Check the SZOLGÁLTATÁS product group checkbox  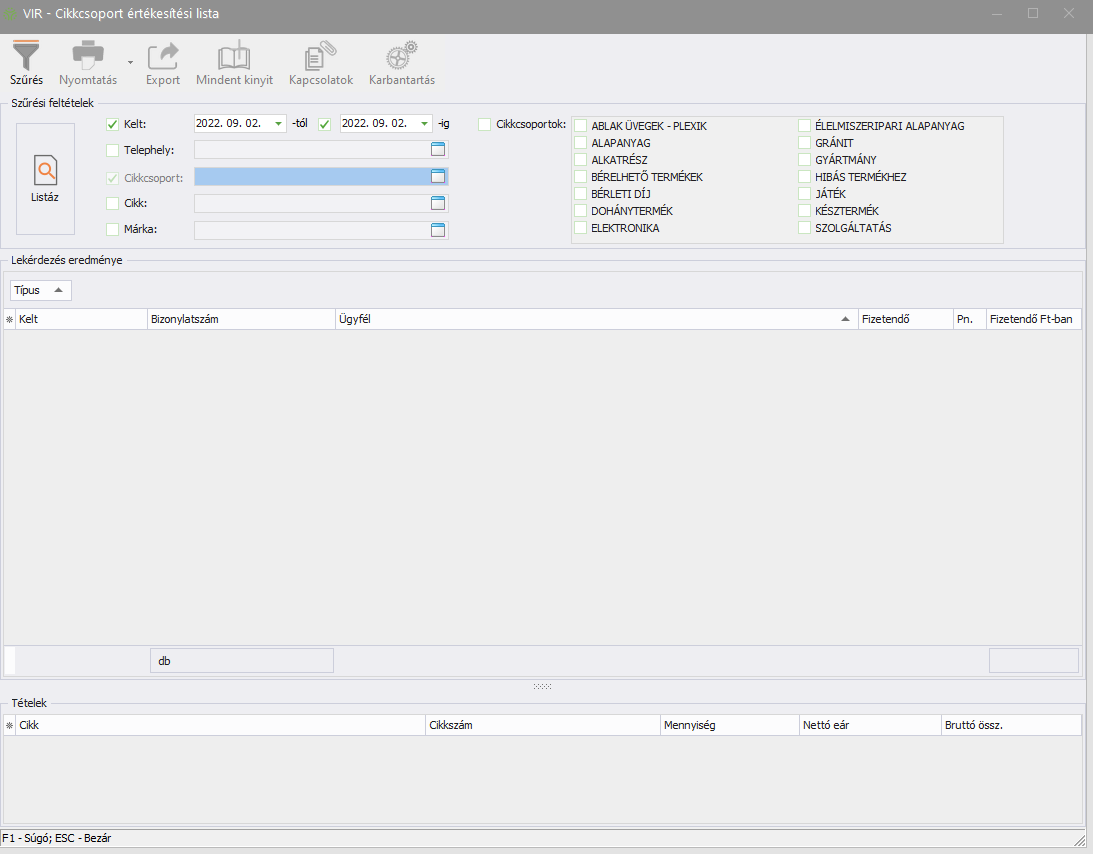[x=805, y=228]
